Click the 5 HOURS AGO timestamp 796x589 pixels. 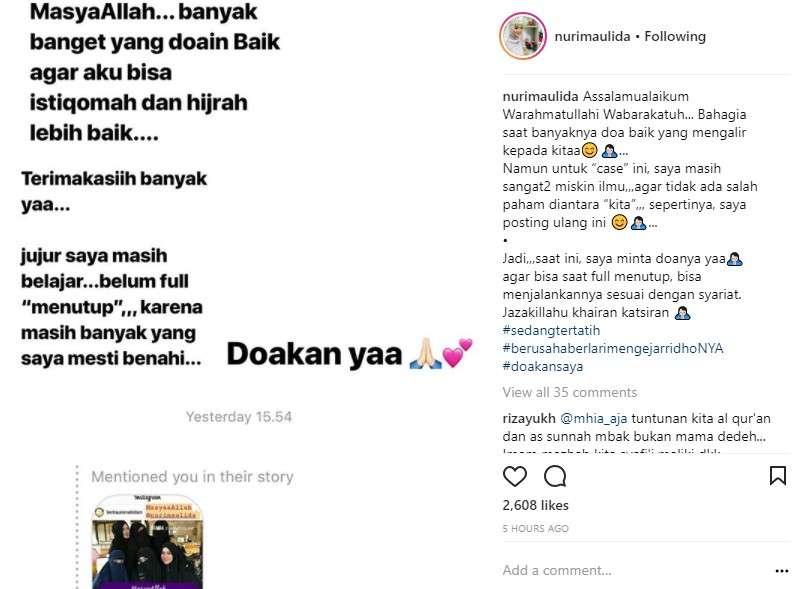[536, 529]
